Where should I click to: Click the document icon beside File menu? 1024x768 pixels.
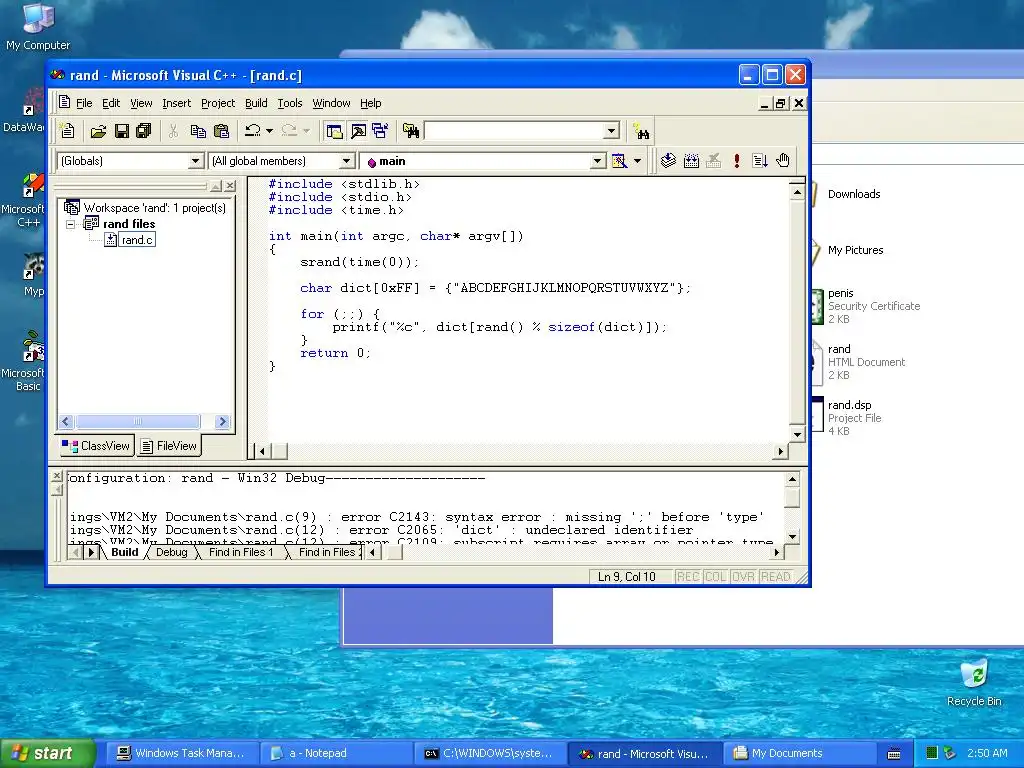[x=64, y=103]
